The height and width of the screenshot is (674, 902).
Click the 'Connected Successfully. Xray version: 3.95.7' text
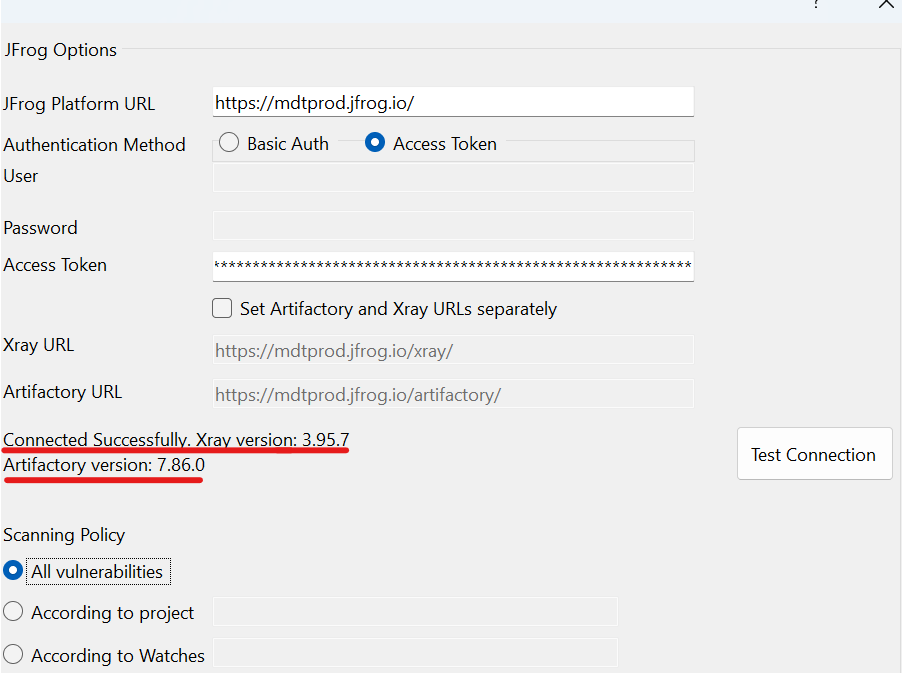176,440
